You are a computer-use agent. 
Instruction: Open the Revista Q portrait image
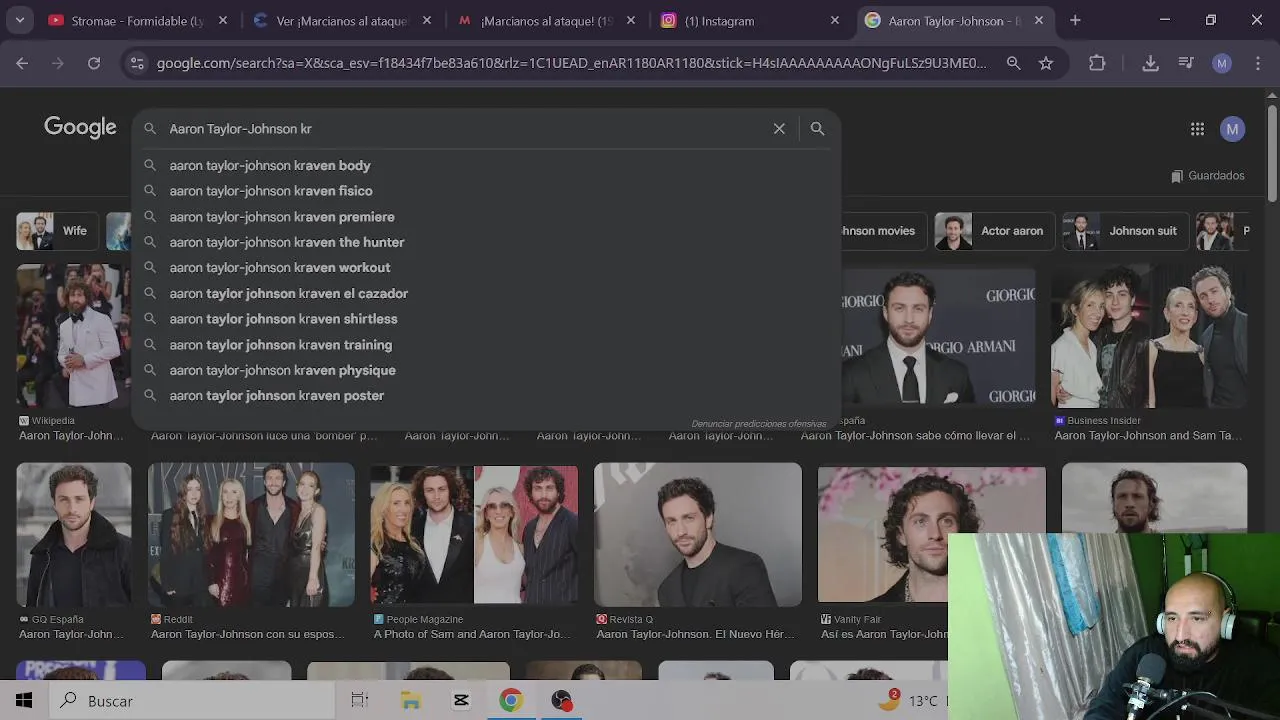coord(698,534)
